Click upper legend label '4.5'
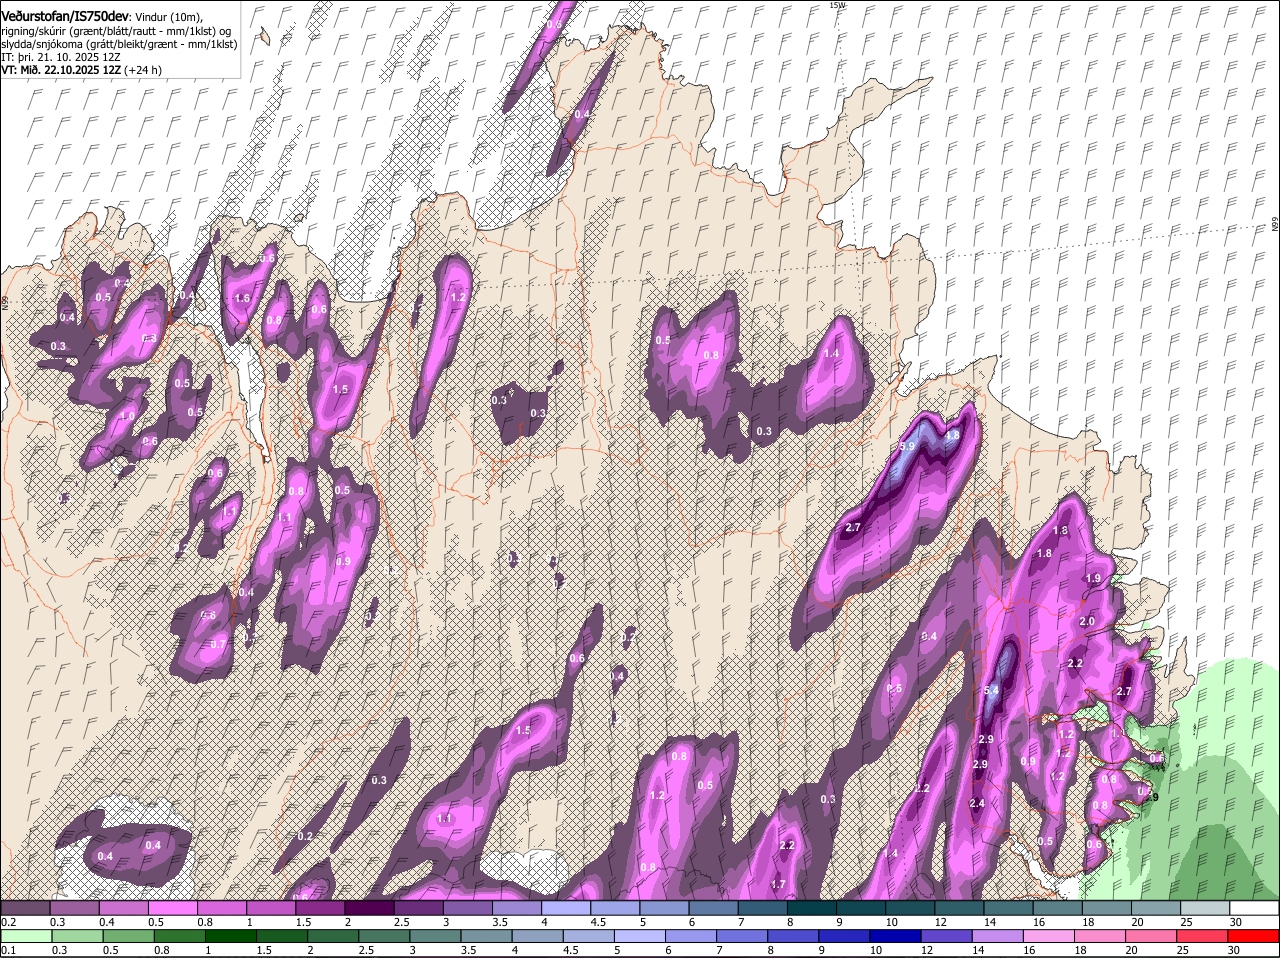The image size is (1280, 958). (x=597, y=922)
